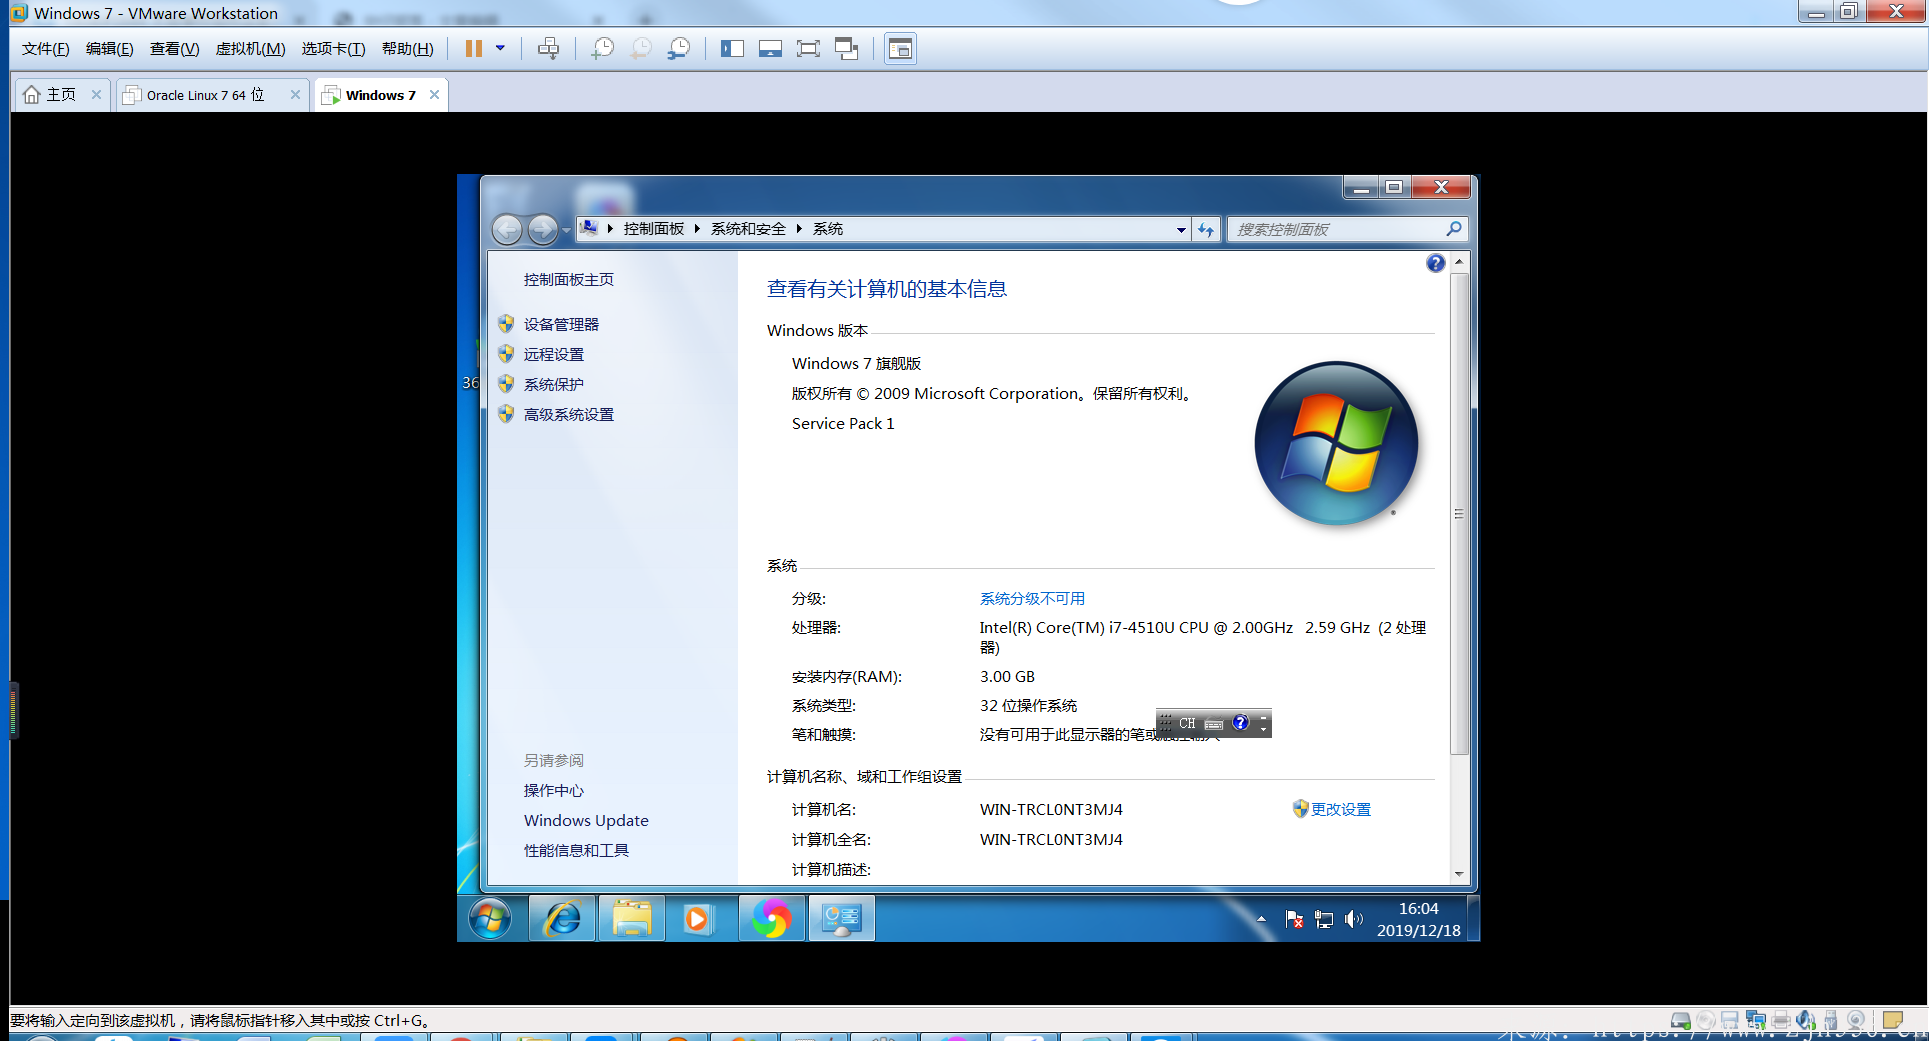Open the 选项卡(T) menu

[333, 49]
